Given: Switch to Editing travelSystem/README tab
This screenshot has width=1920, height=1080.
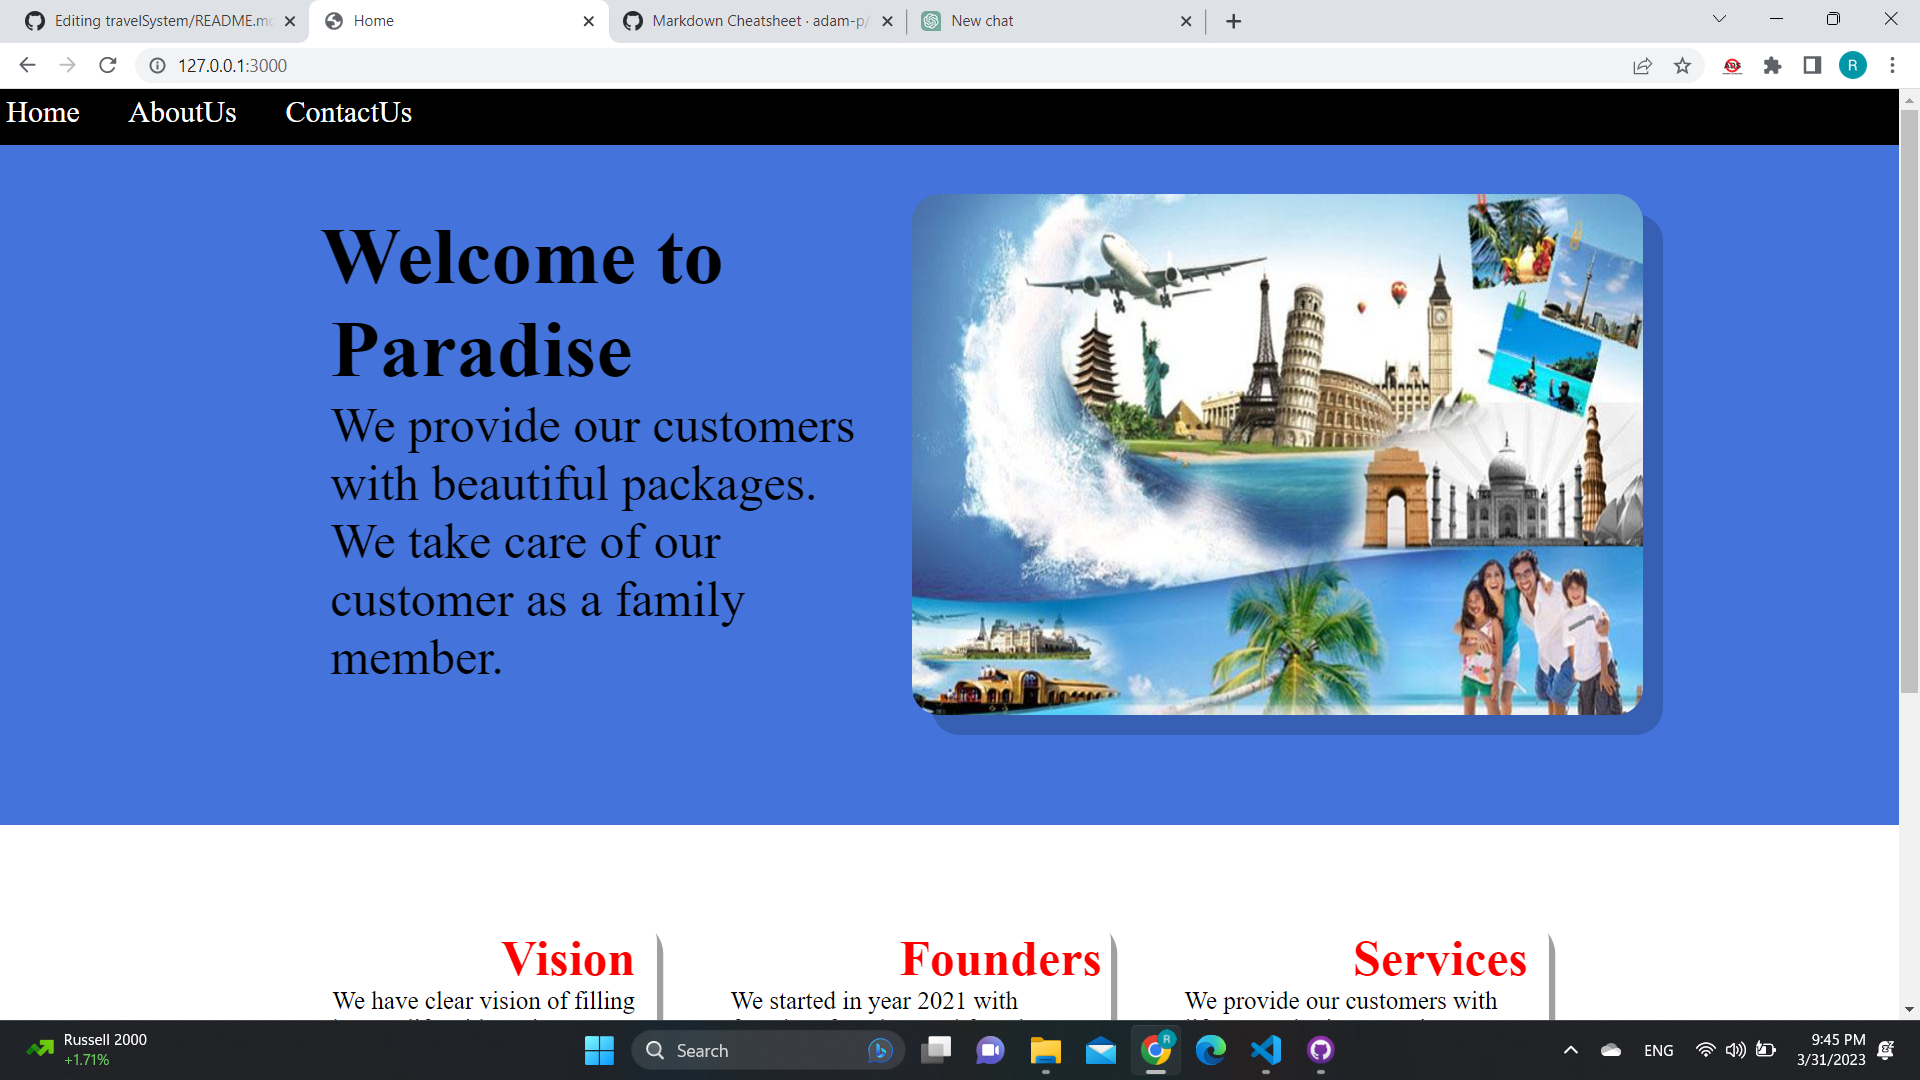Looking at the screenshot, I should tap(160, 21).
